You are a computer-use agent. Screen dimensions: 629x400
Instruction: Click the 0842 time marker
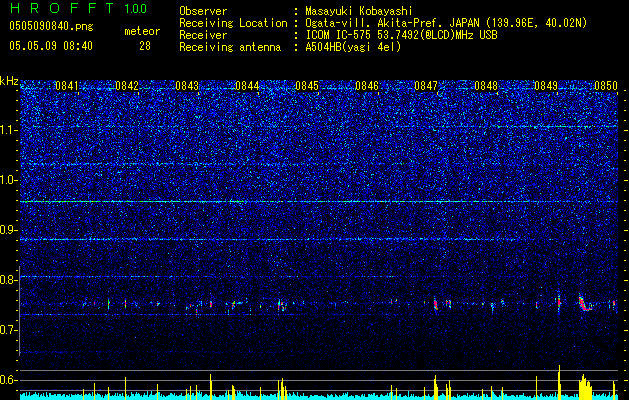tap(127, 86)
